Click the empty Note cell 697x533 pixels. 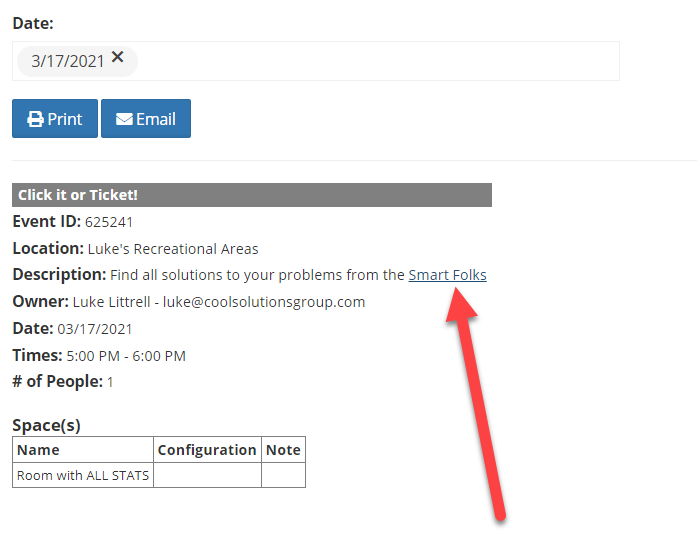pyautogui.click(x=283, y=476)
